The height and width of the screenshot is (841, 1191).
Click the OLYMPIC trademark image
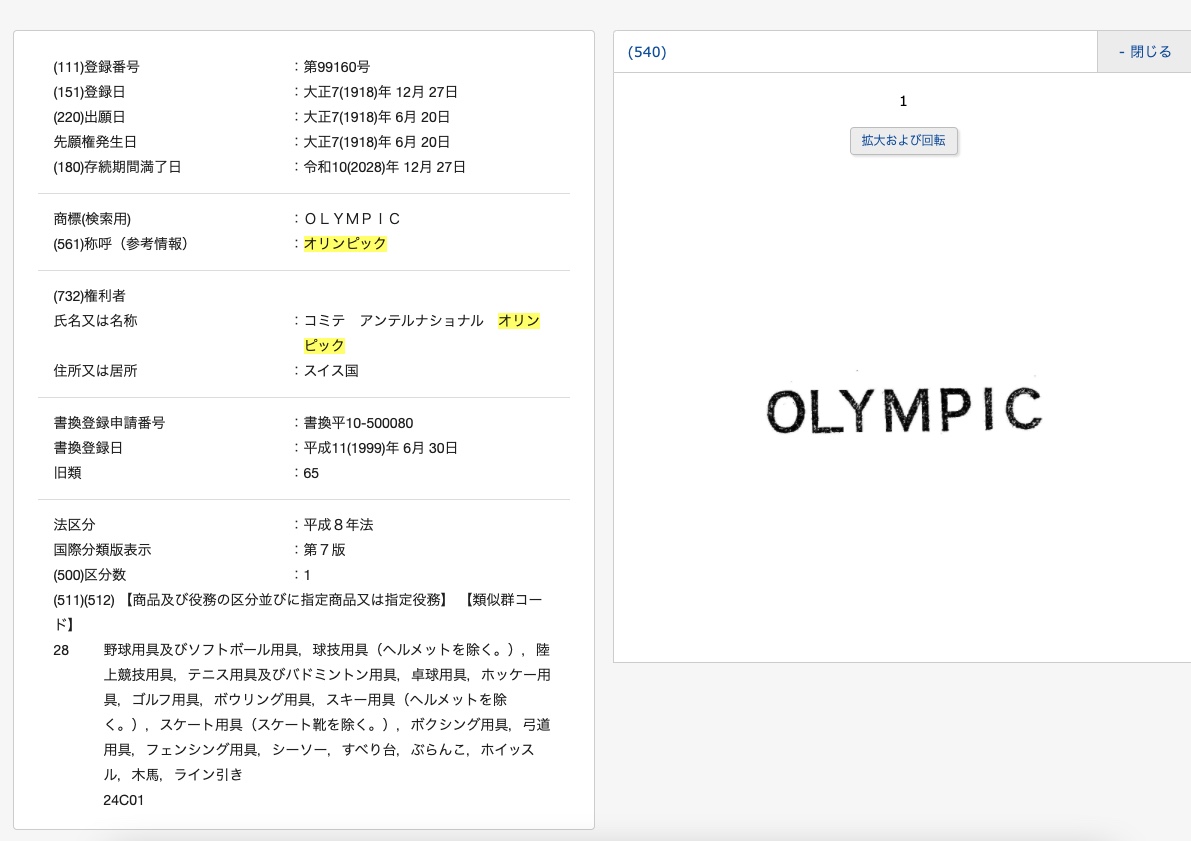903,409
